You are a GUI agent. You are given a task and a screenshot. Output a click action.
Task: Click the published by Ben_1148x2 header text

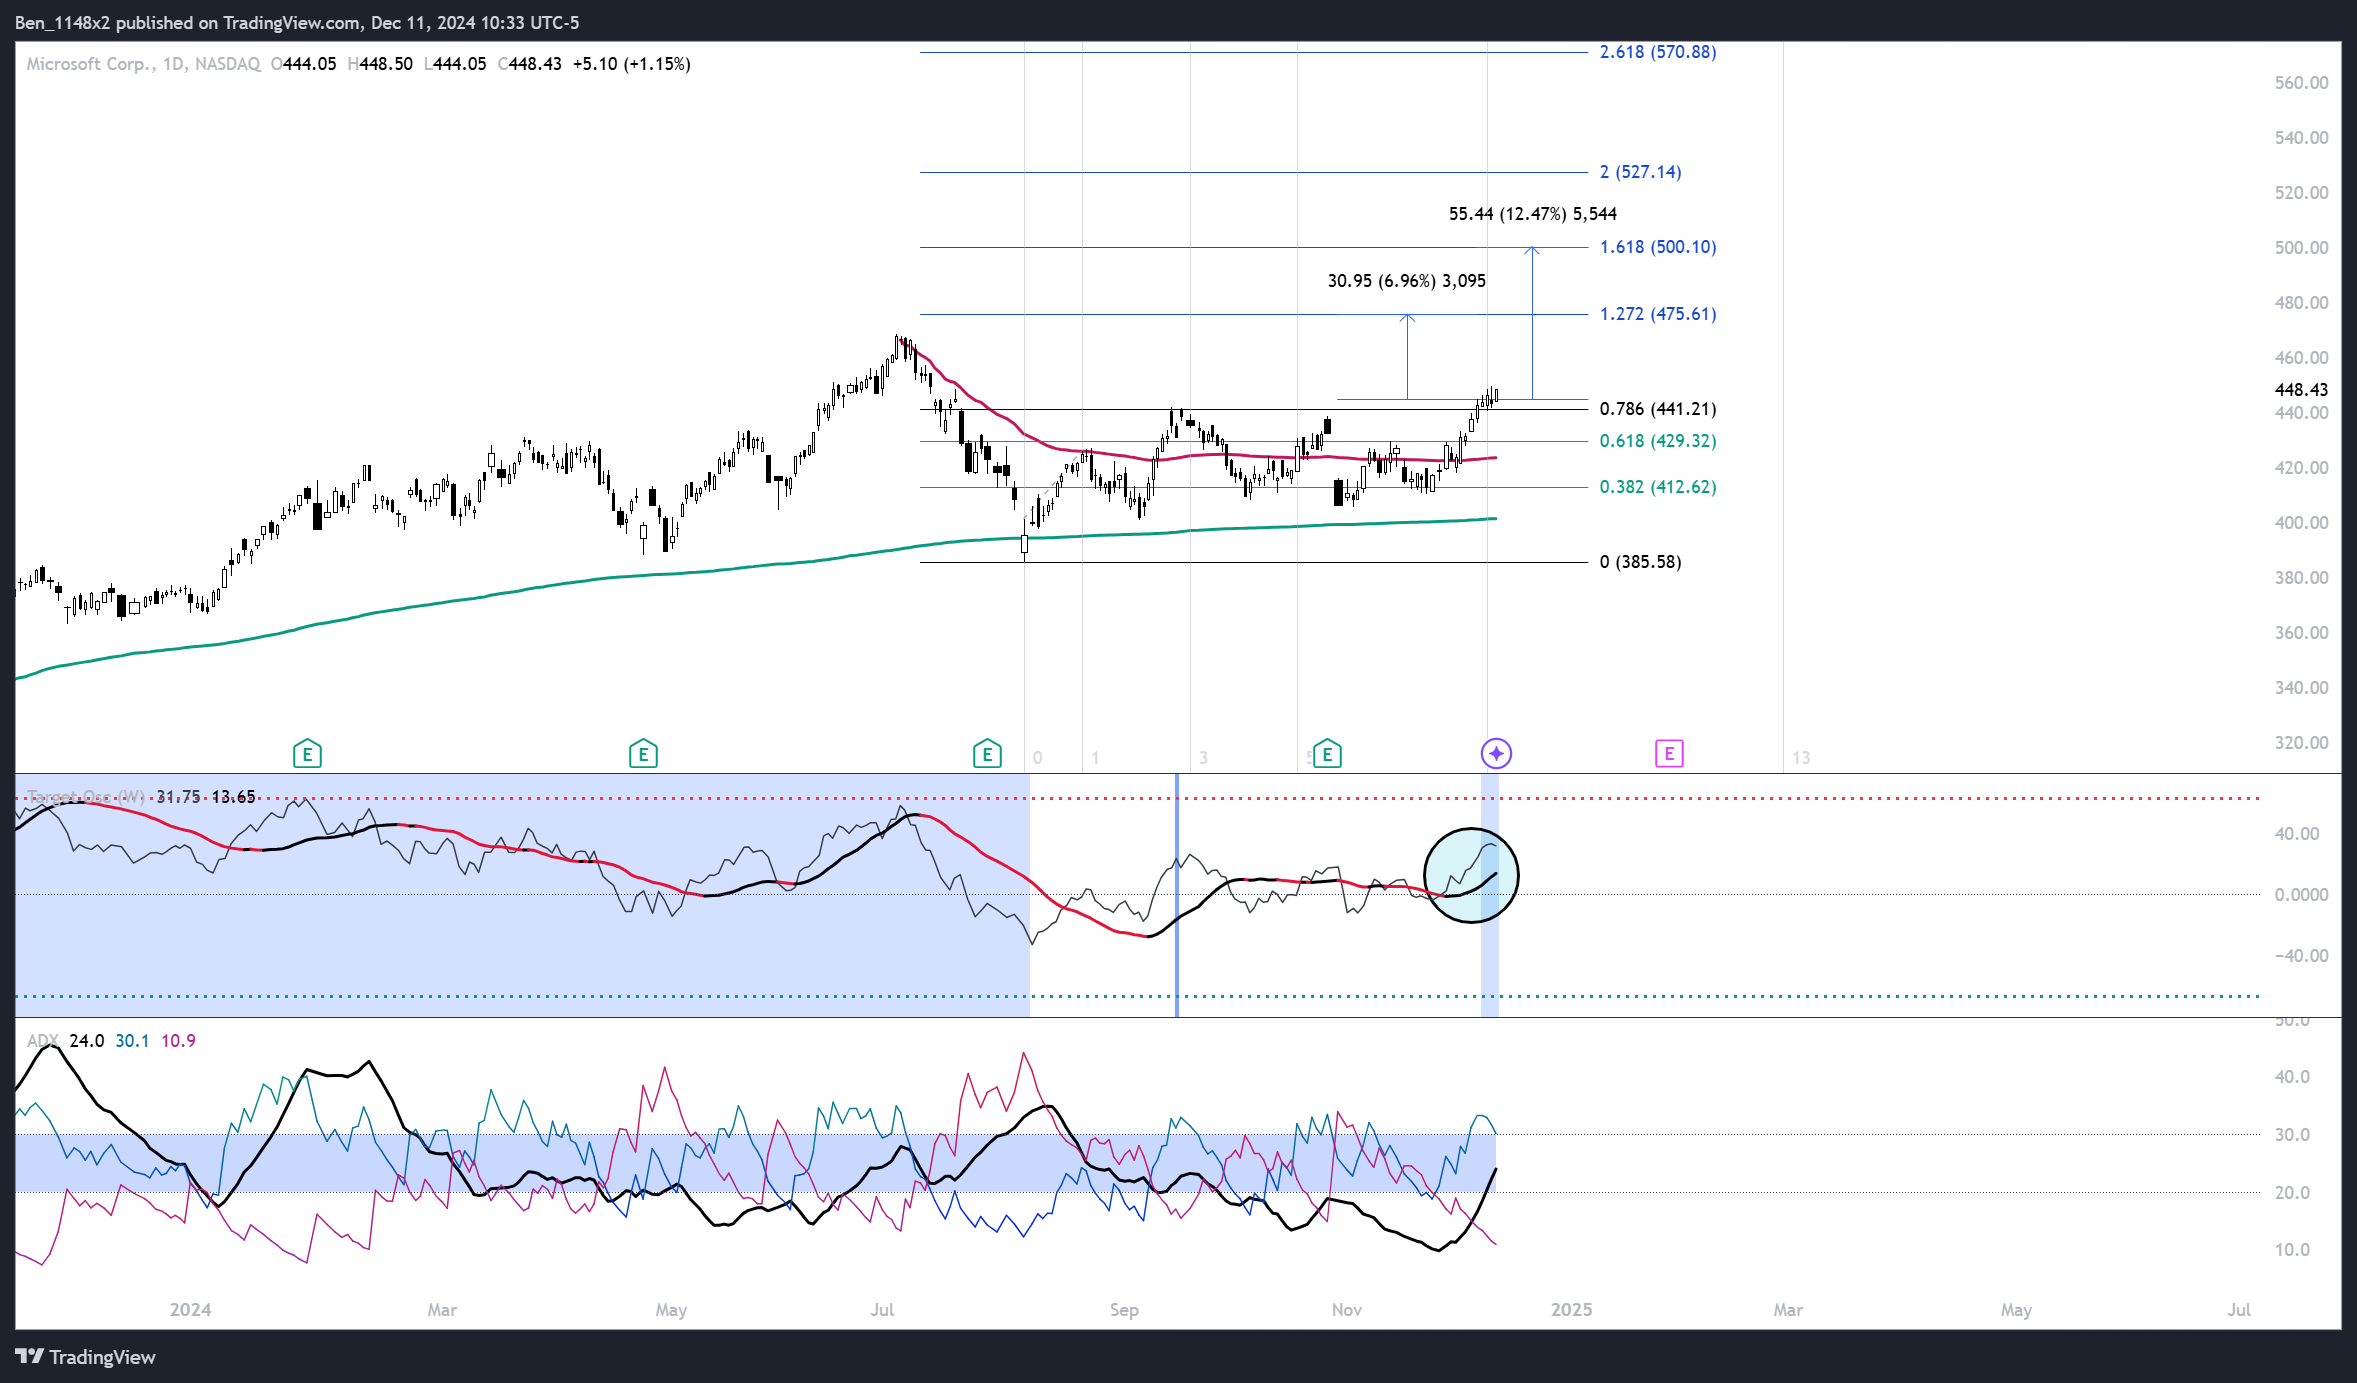297,23
